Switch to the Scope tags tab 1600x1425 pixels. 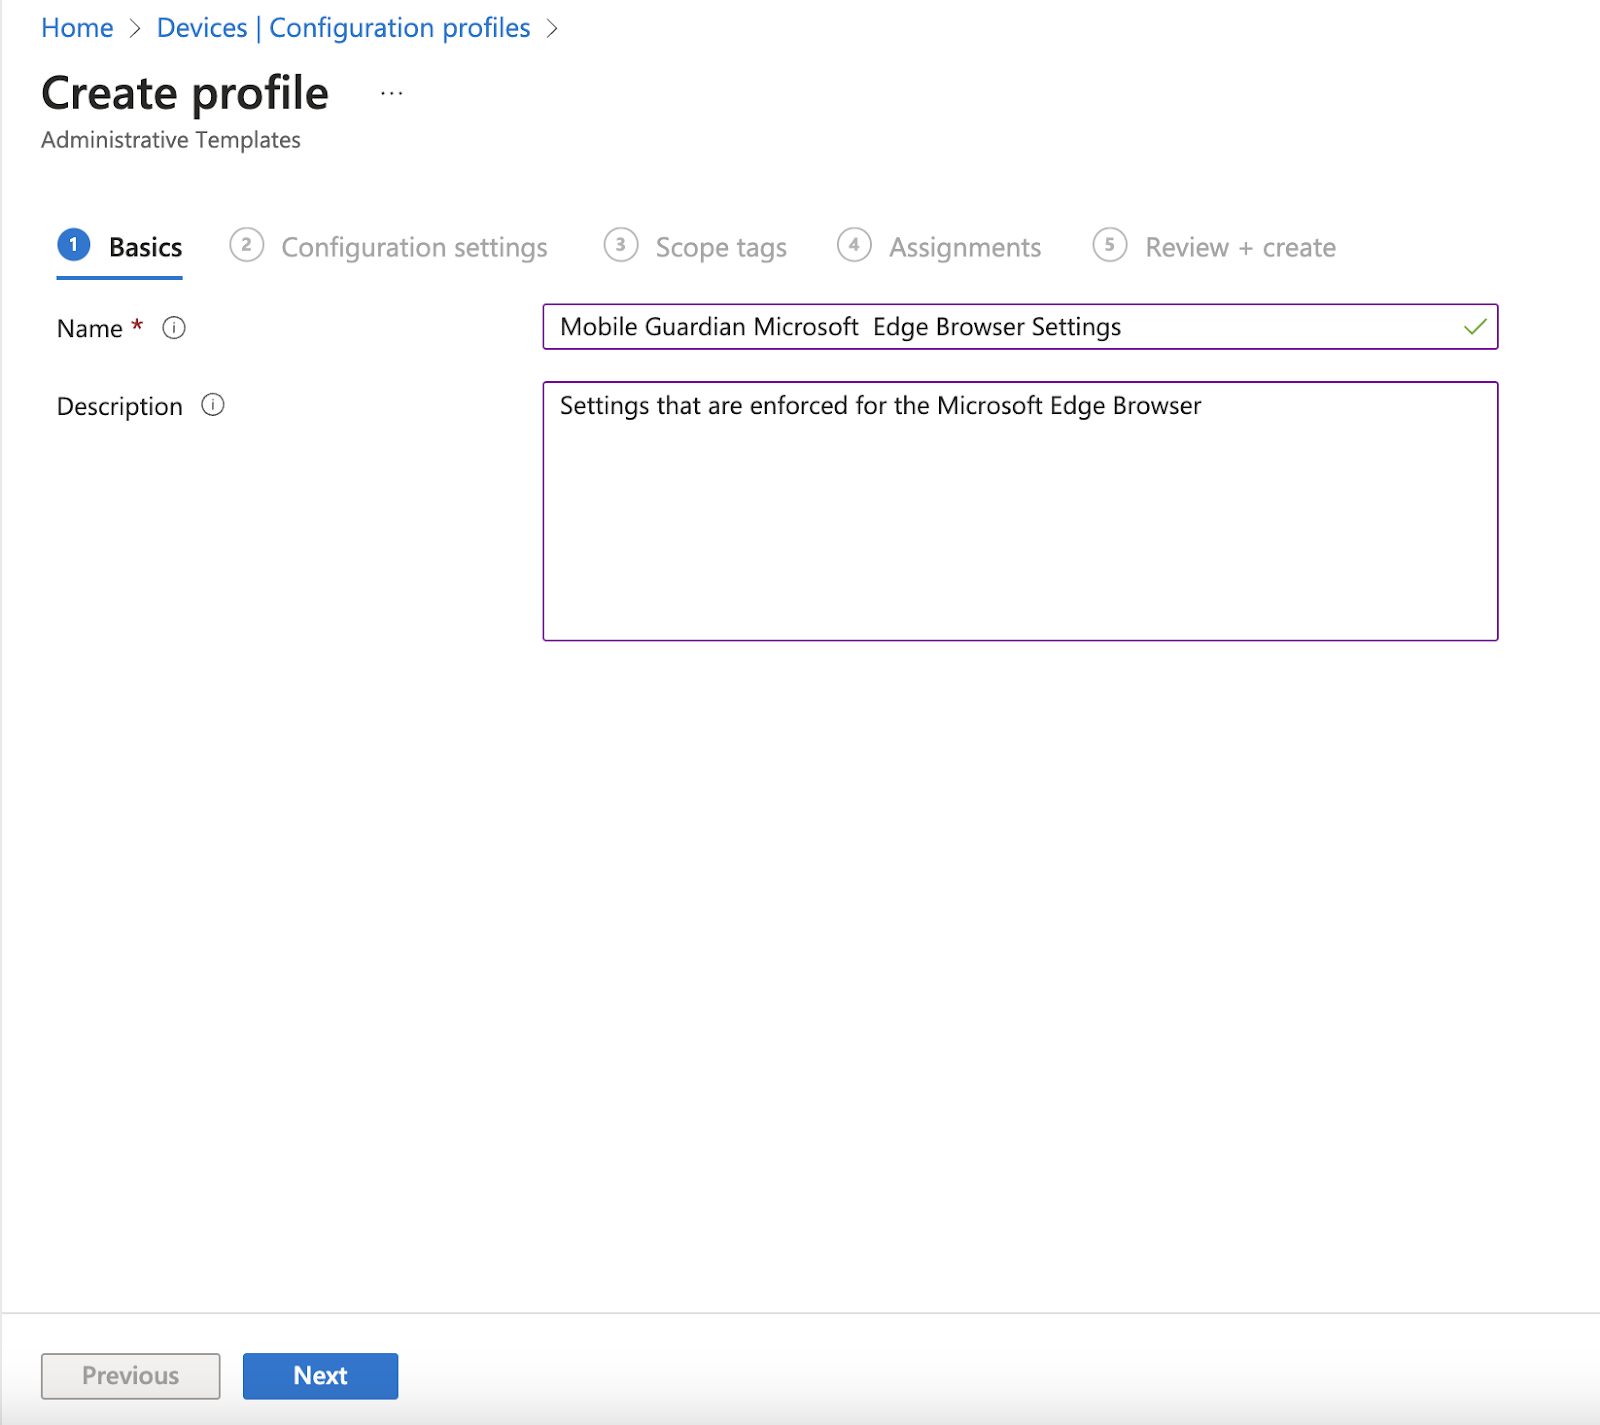click(720, 247)
